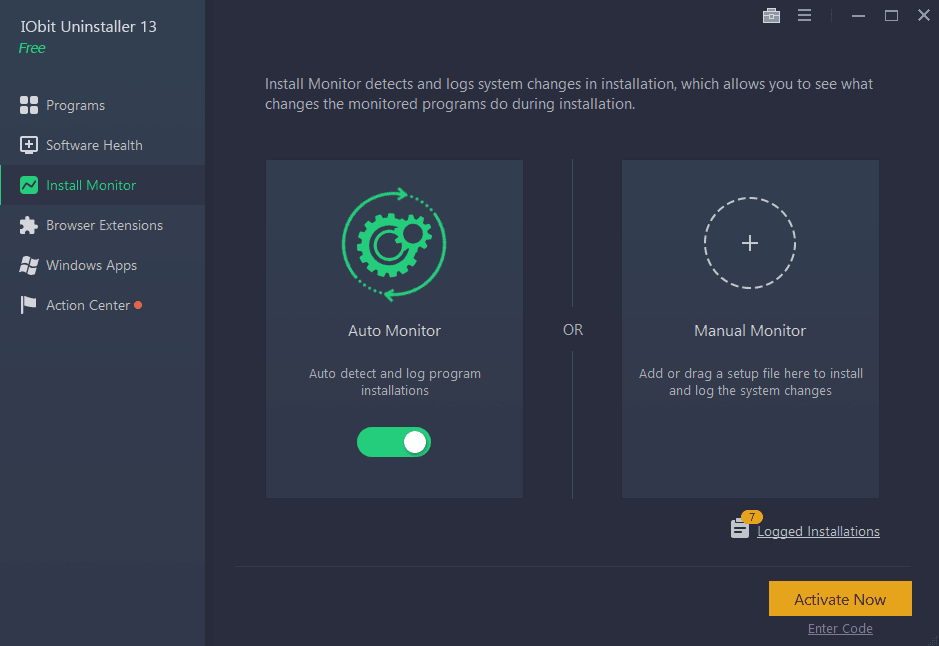Maximize the IObit Uninstaller window
Viewport: 939px width, 646px height.
tap(891, 15)
